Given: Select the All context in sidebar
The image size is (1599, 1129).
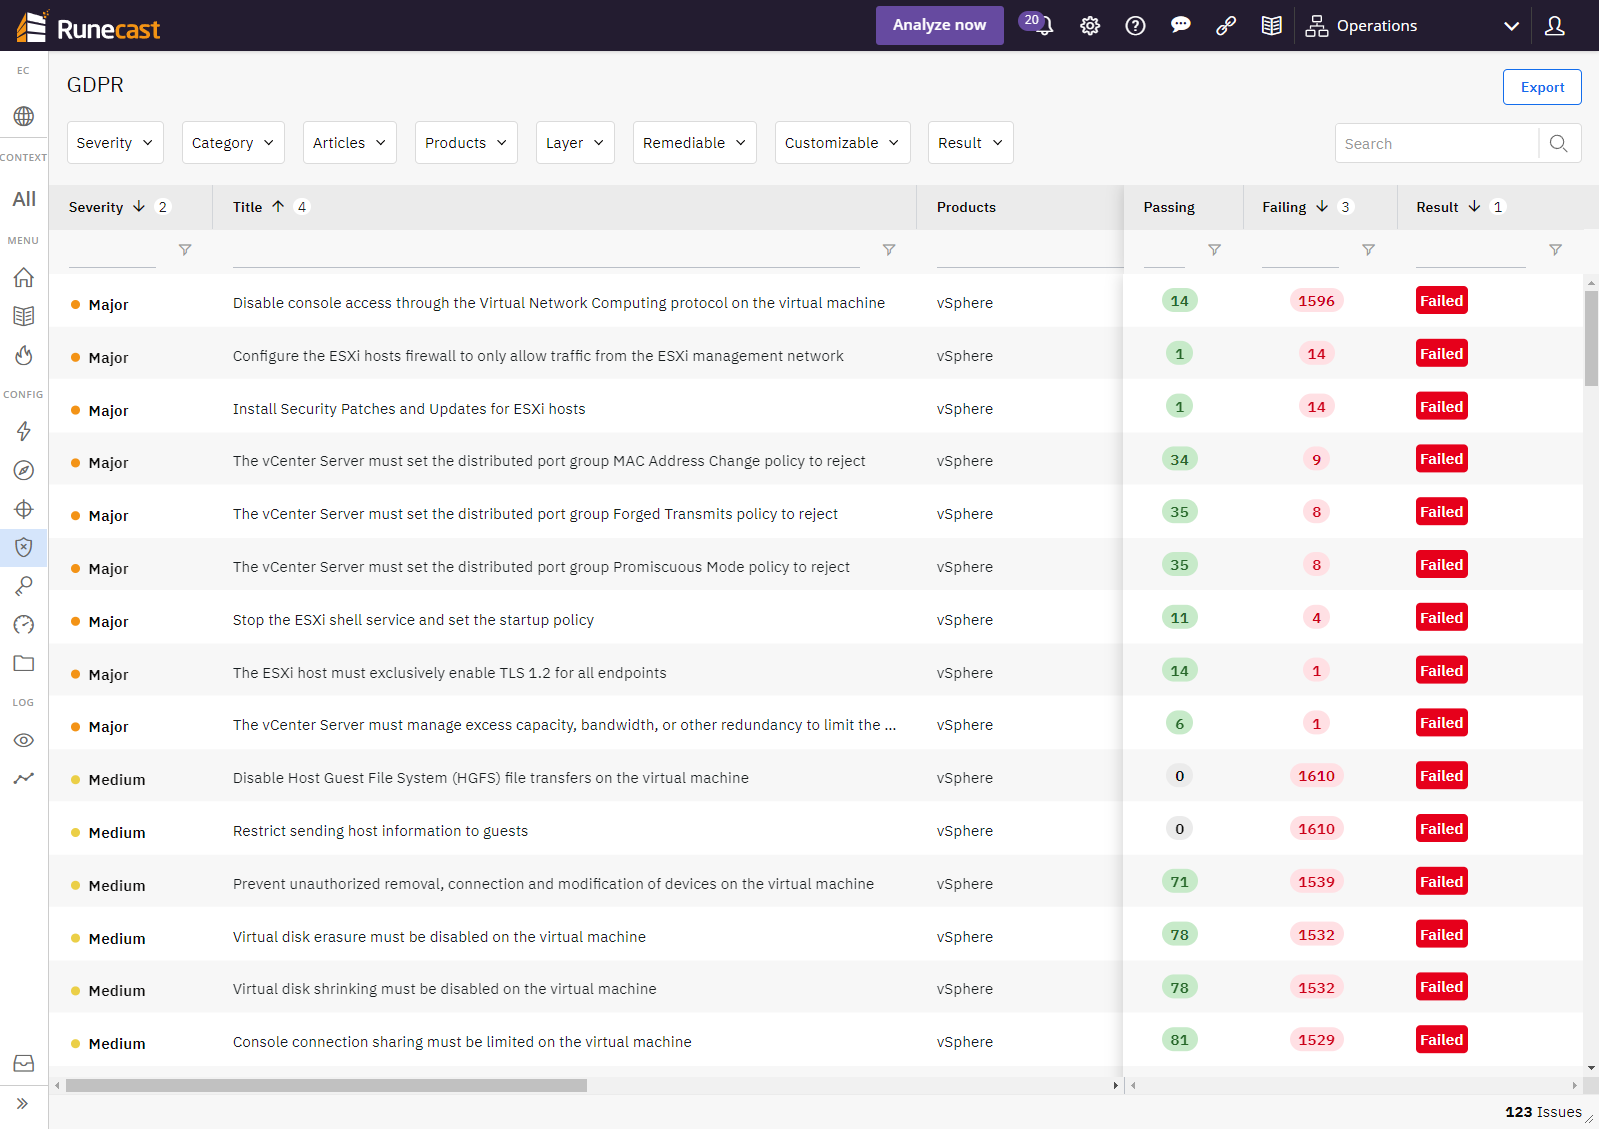Looking at the screenshot, I should coord(24,199).
